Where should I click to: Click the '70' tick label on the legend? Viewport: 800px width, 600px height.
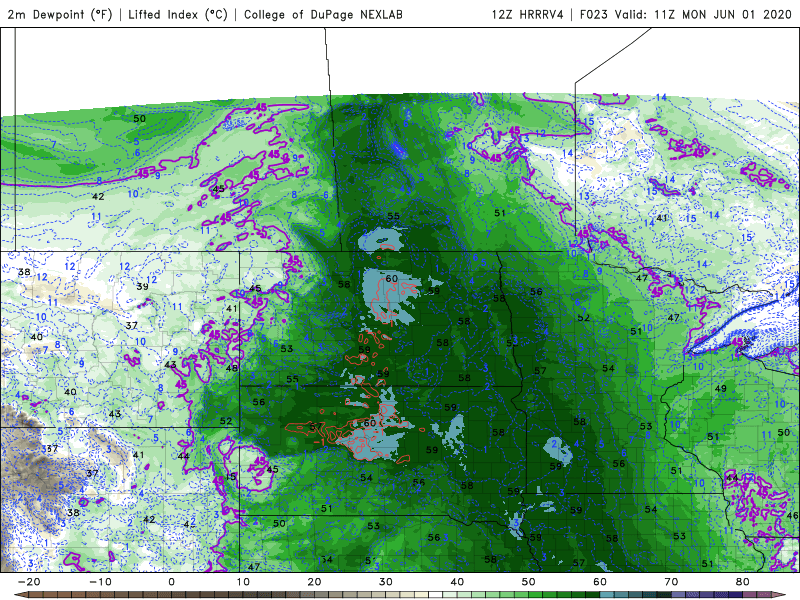tap(671, 582)
